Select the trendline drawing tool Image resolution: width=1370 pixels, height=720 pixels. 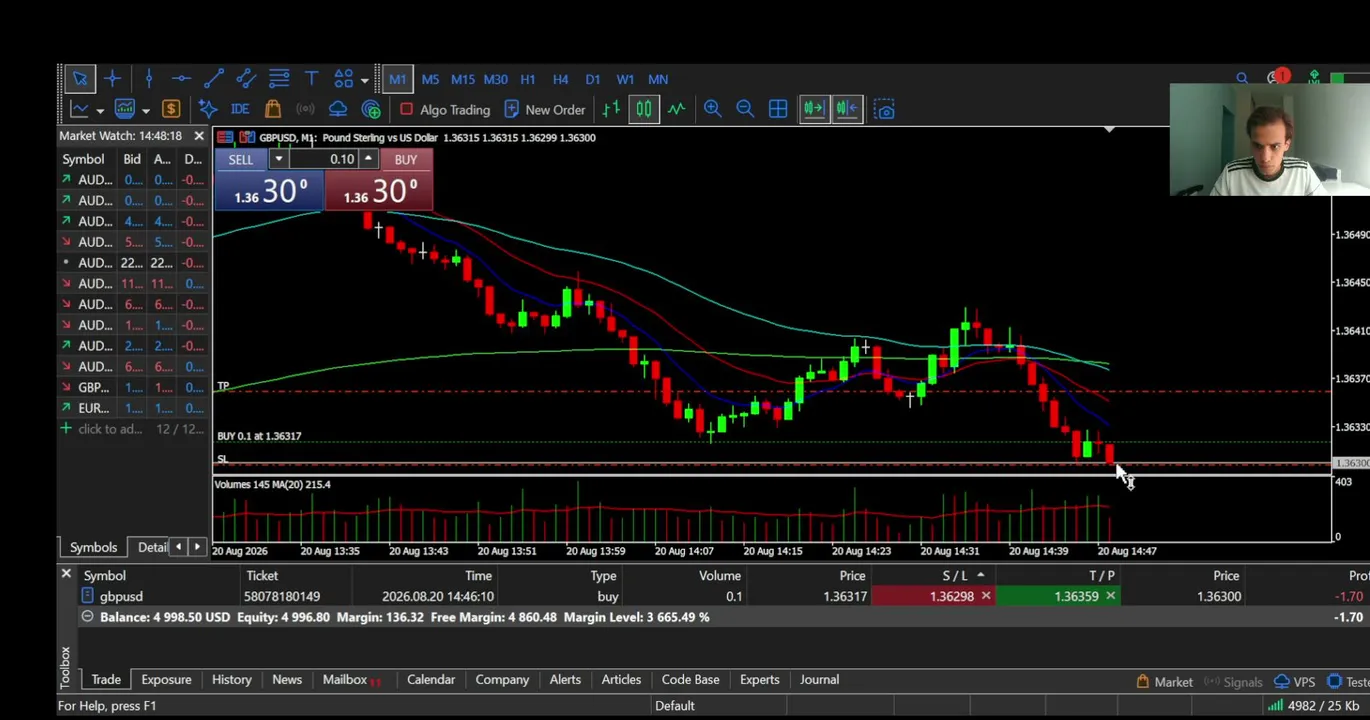click(x=213, y=79)
